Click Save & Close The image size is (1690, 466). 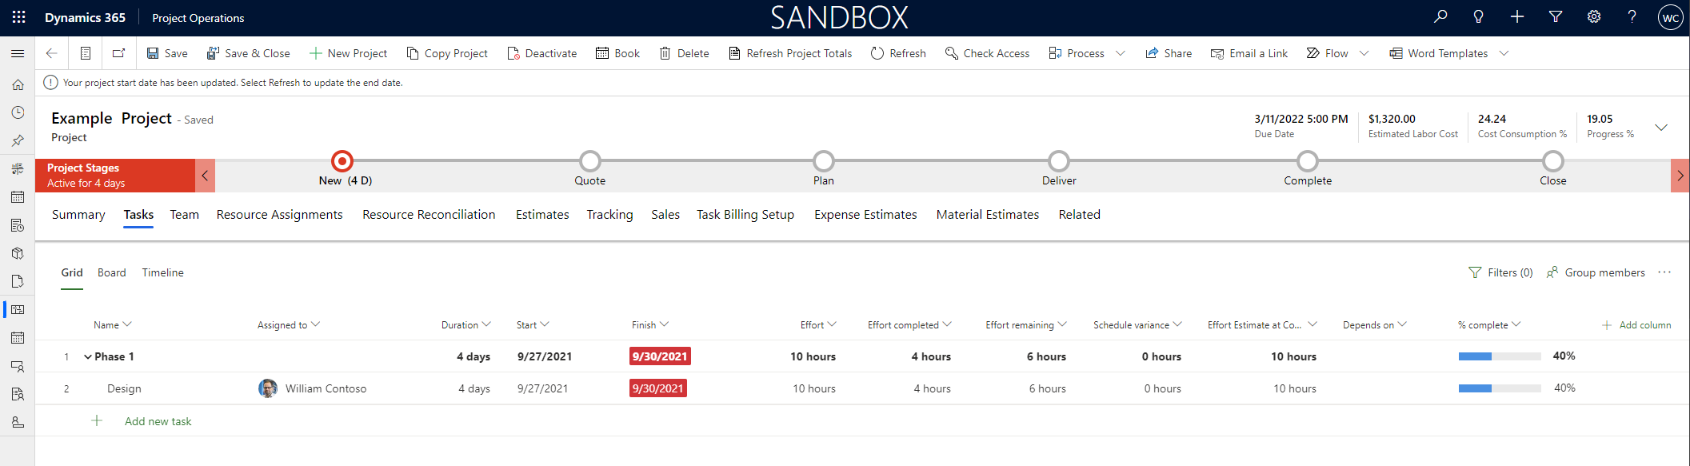(248, 53)
